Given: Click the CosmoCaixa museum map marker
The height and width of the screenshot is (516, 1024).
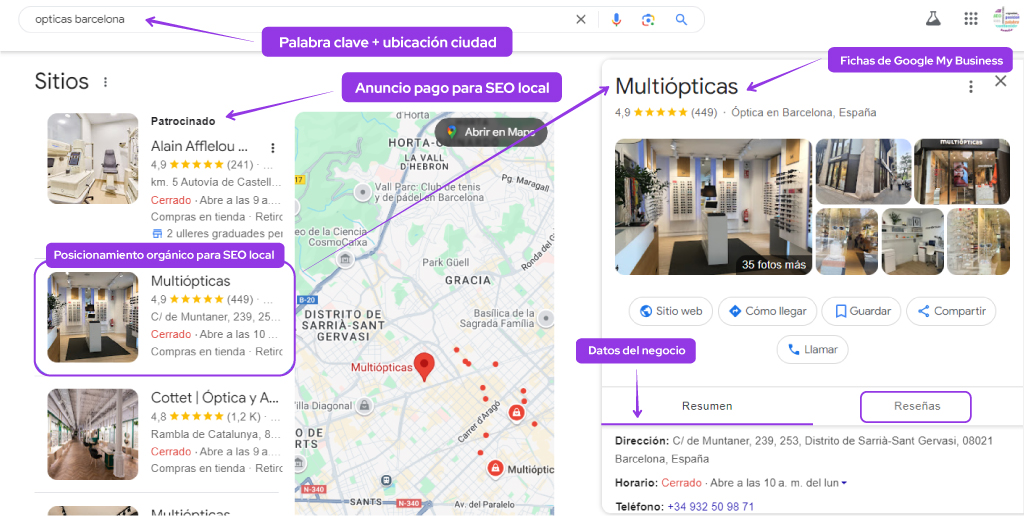Looking at the screenshot, I should pyautogui.click(x=344, y=259).
